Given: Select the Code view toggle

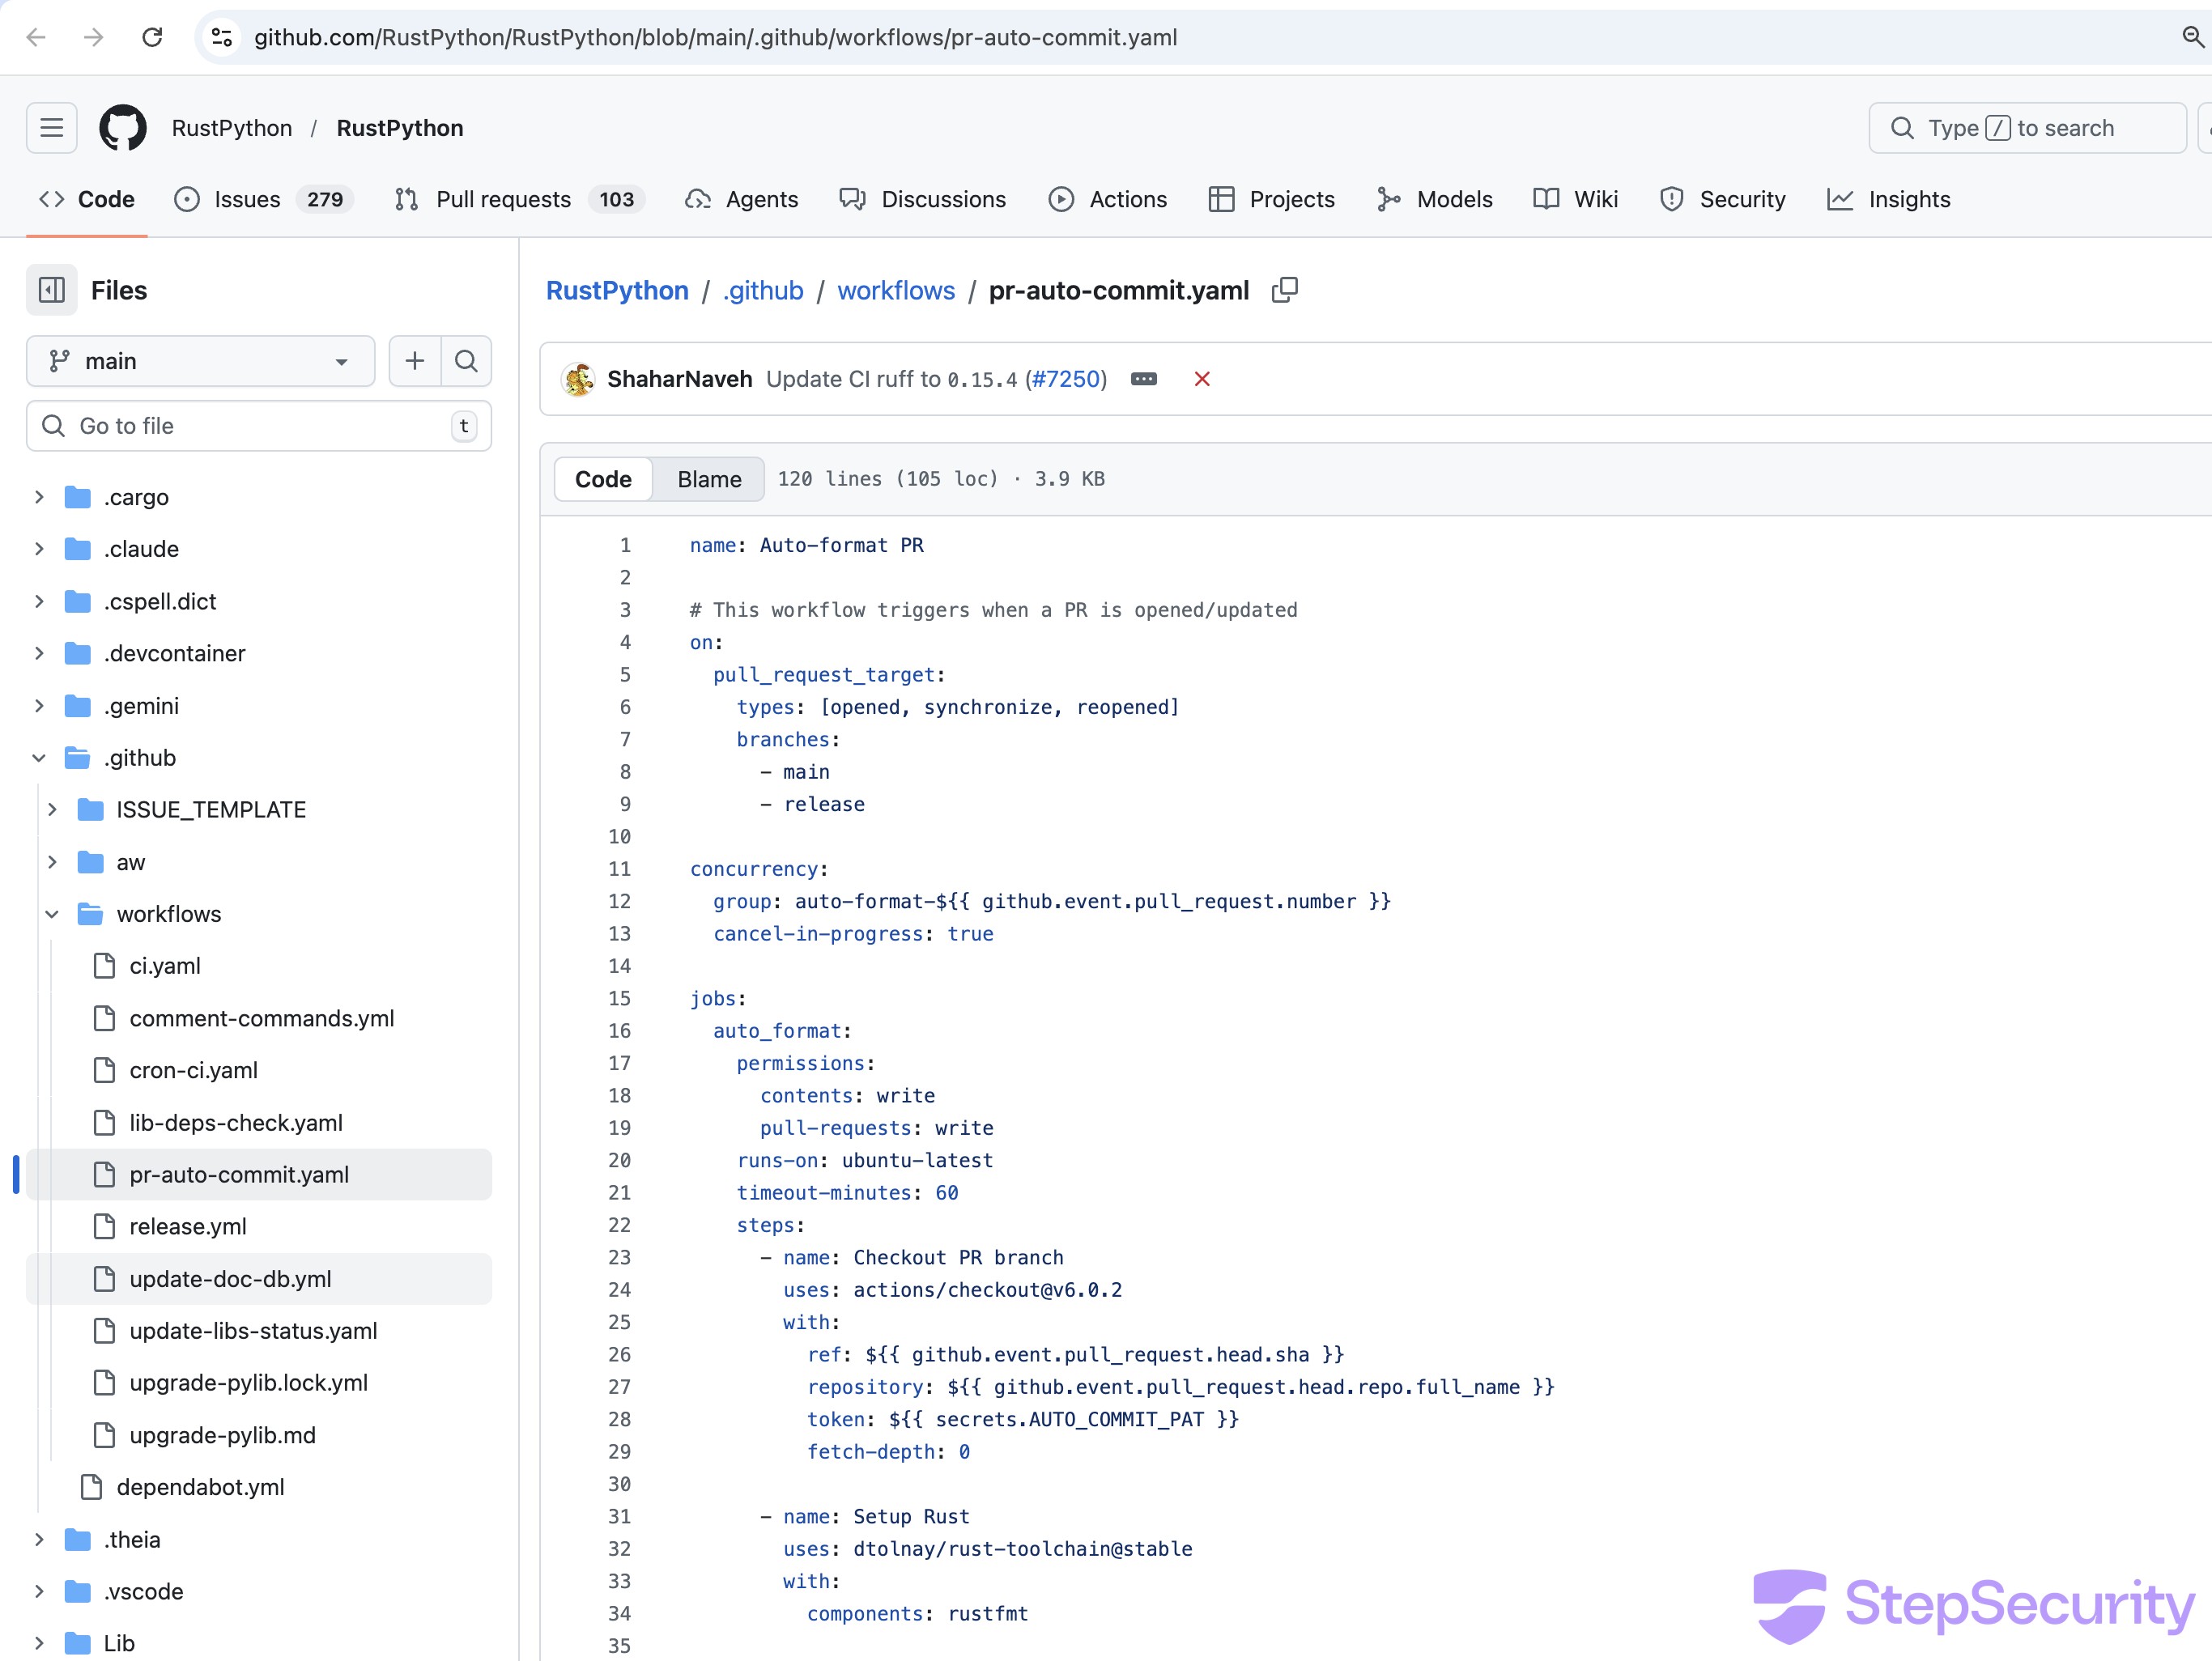Looking at the screenshot, I should click(603, 479).
